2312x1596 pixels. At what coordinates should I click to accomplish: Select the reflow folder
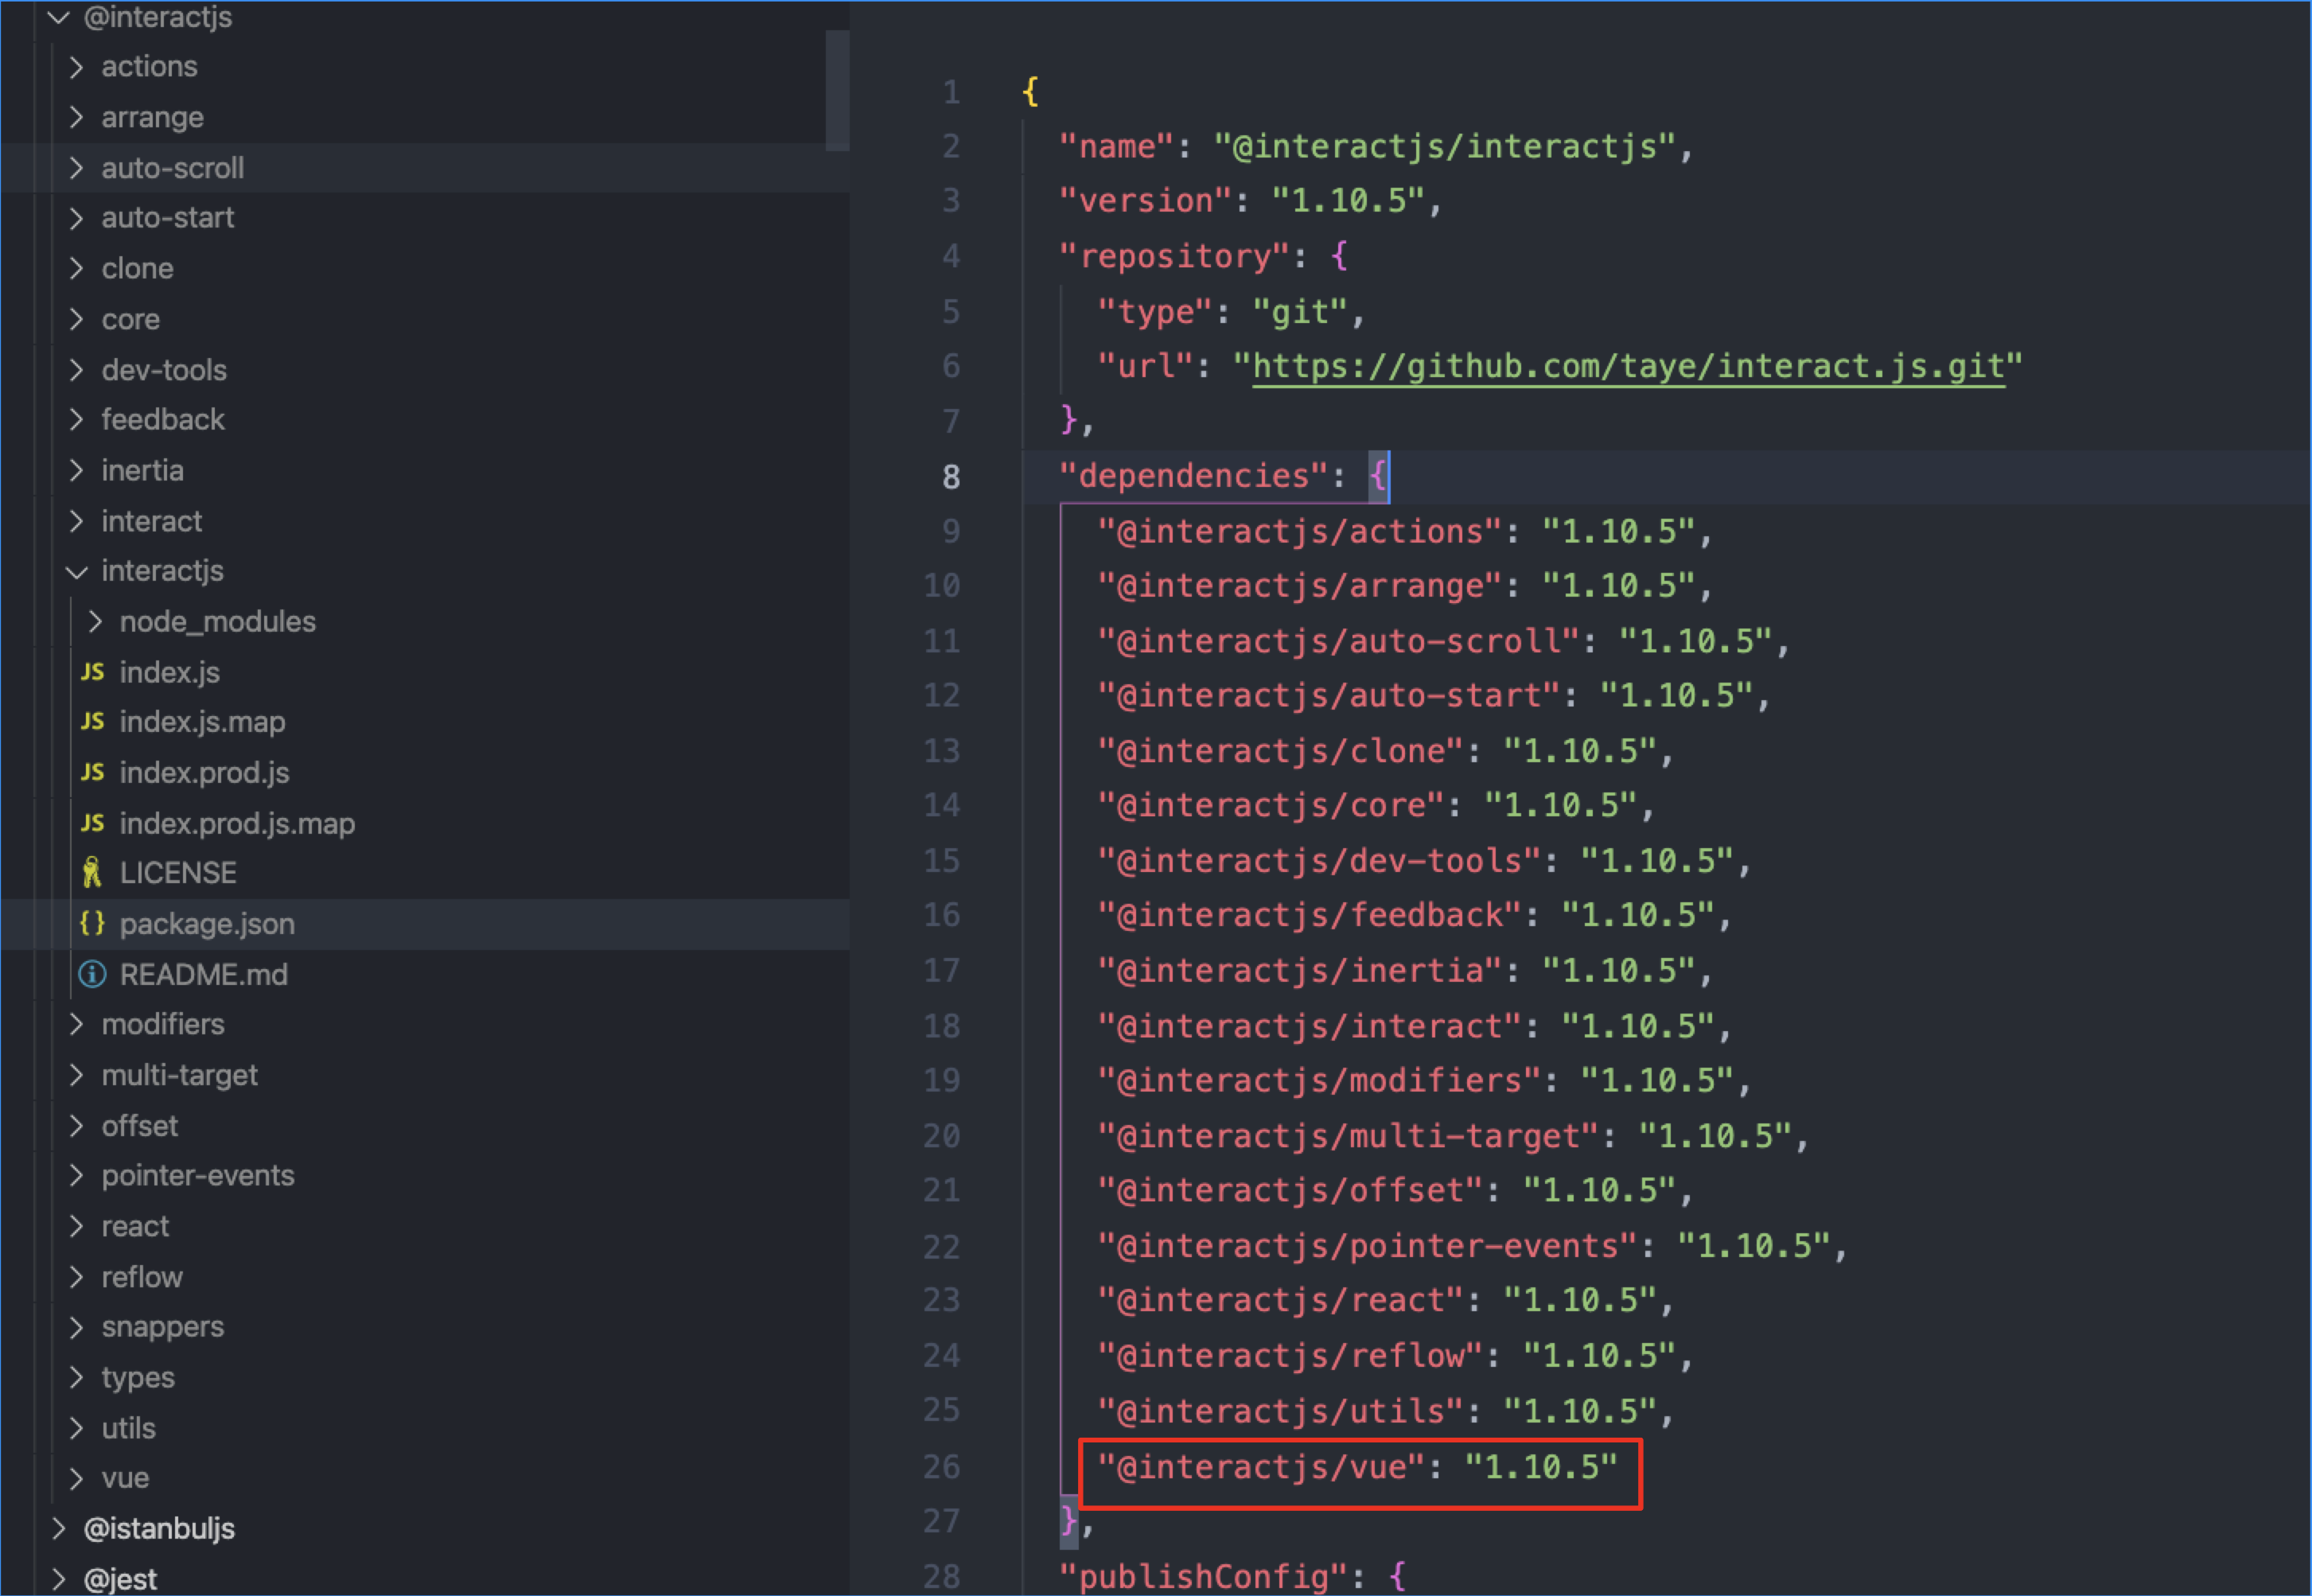(x=142, y=1277)
